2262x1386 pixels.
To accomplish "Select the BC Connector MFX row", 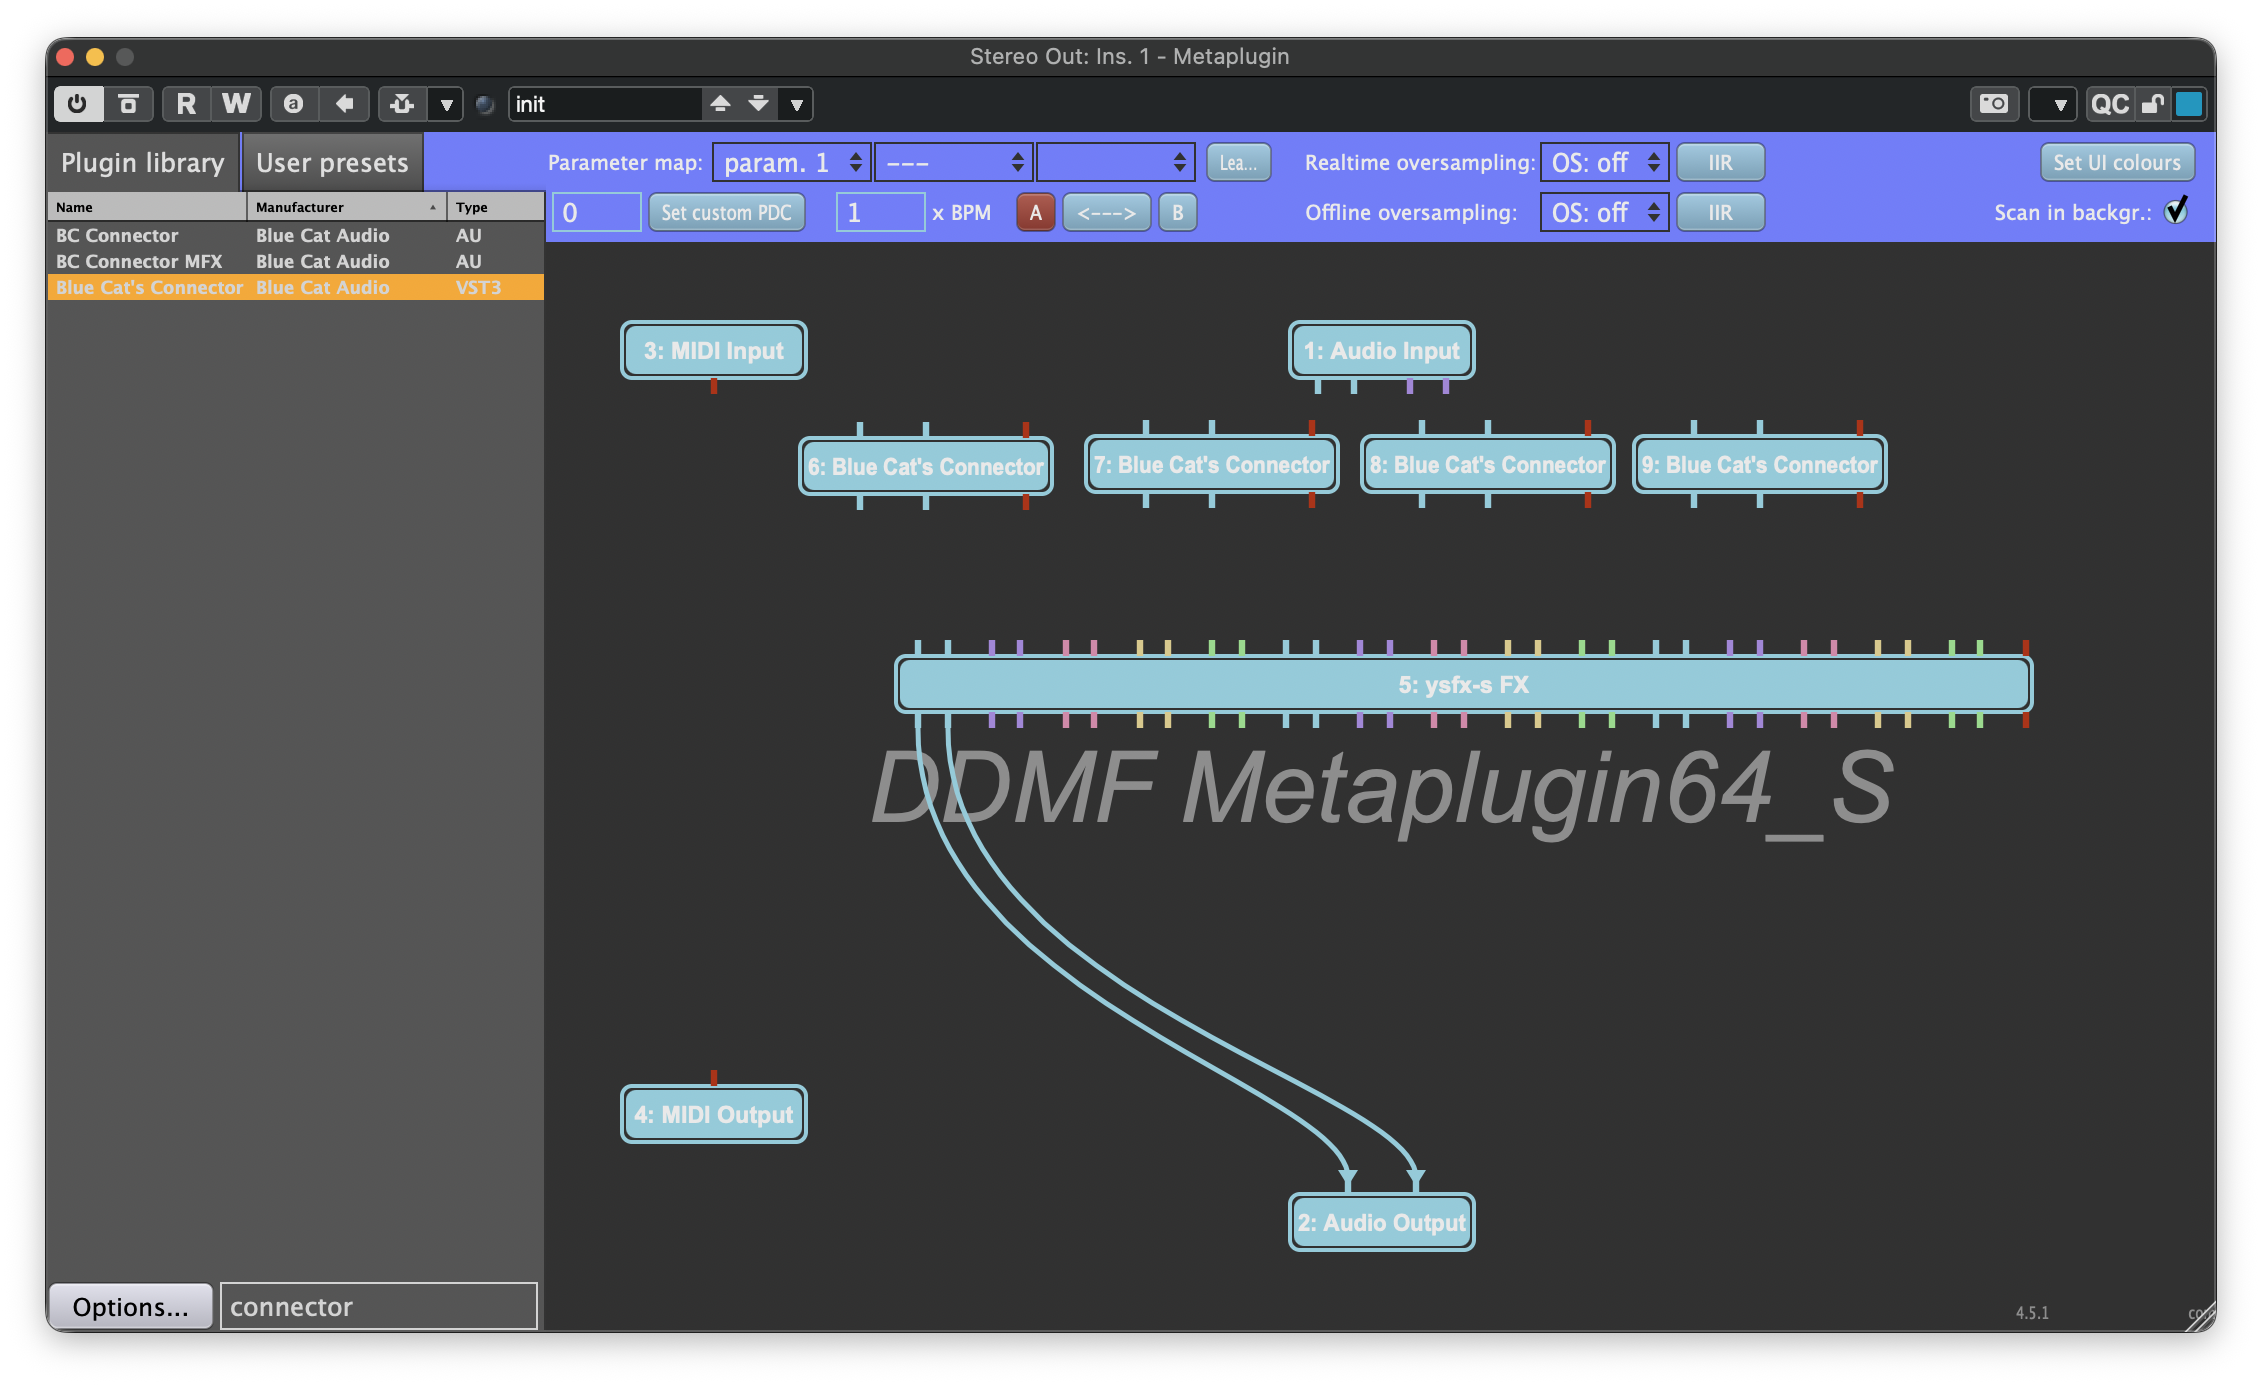I will [x=296, y=261].
